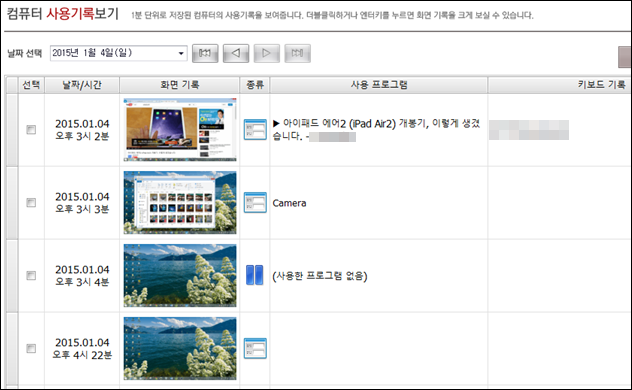Screen dimensions: 632x390
Task: Click blue idle icon for 오후 3시 4분 row
Action: coord(255,275)
